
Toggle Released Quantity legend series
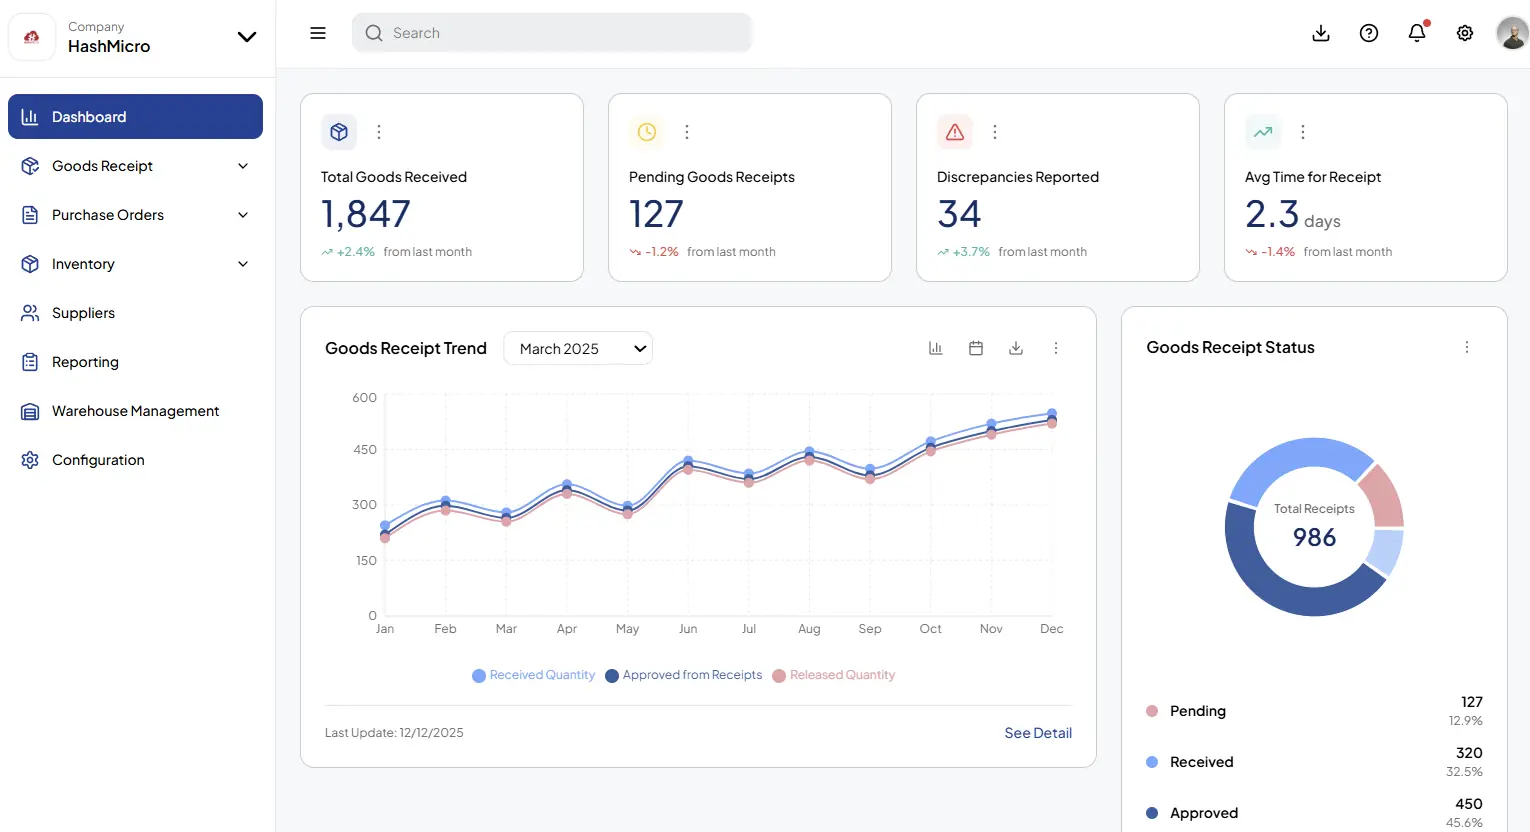[834, 675]
